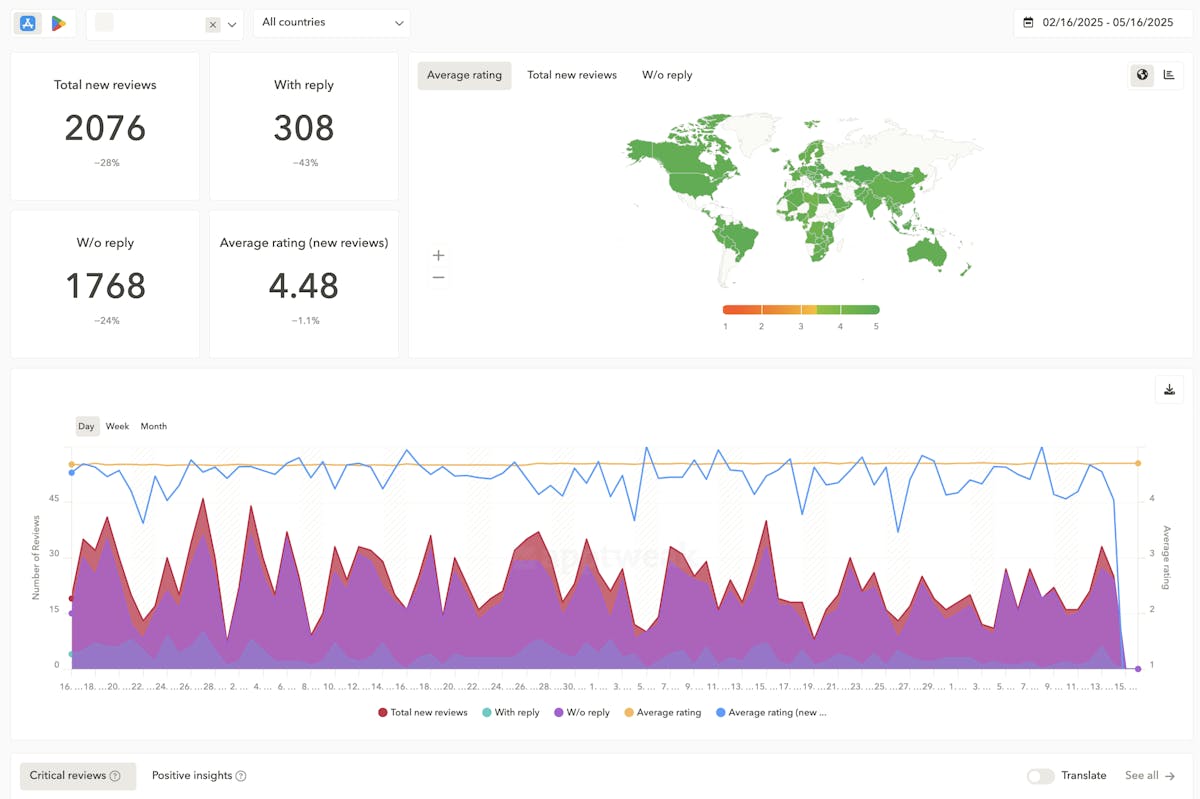Image resolution: width=1200 pixels, height=799 pixels.
Task: Zoom in on the map
Action: pos(438,256)
